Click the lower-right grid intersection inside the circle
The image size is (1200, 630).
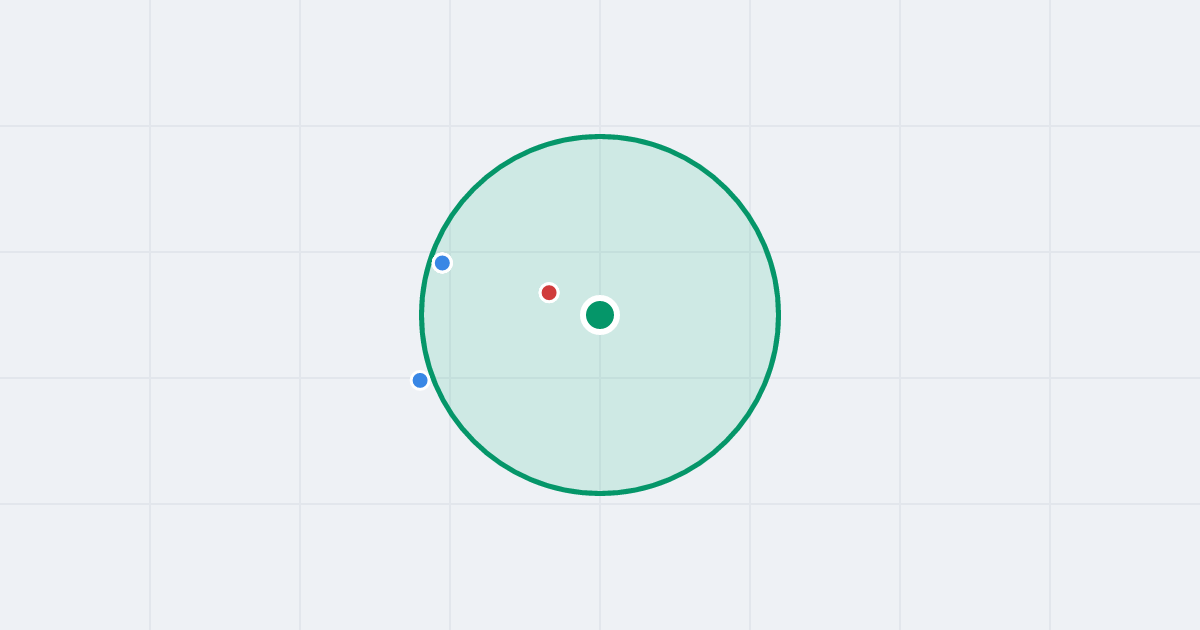click(x=750, y=378)
